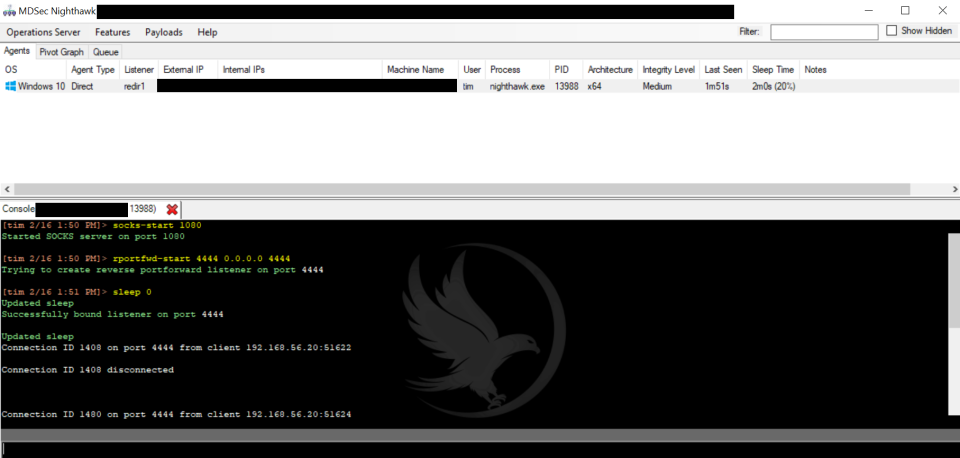Click the nighthawk.exe process cell
960x458 pixels.
[517, 86]
